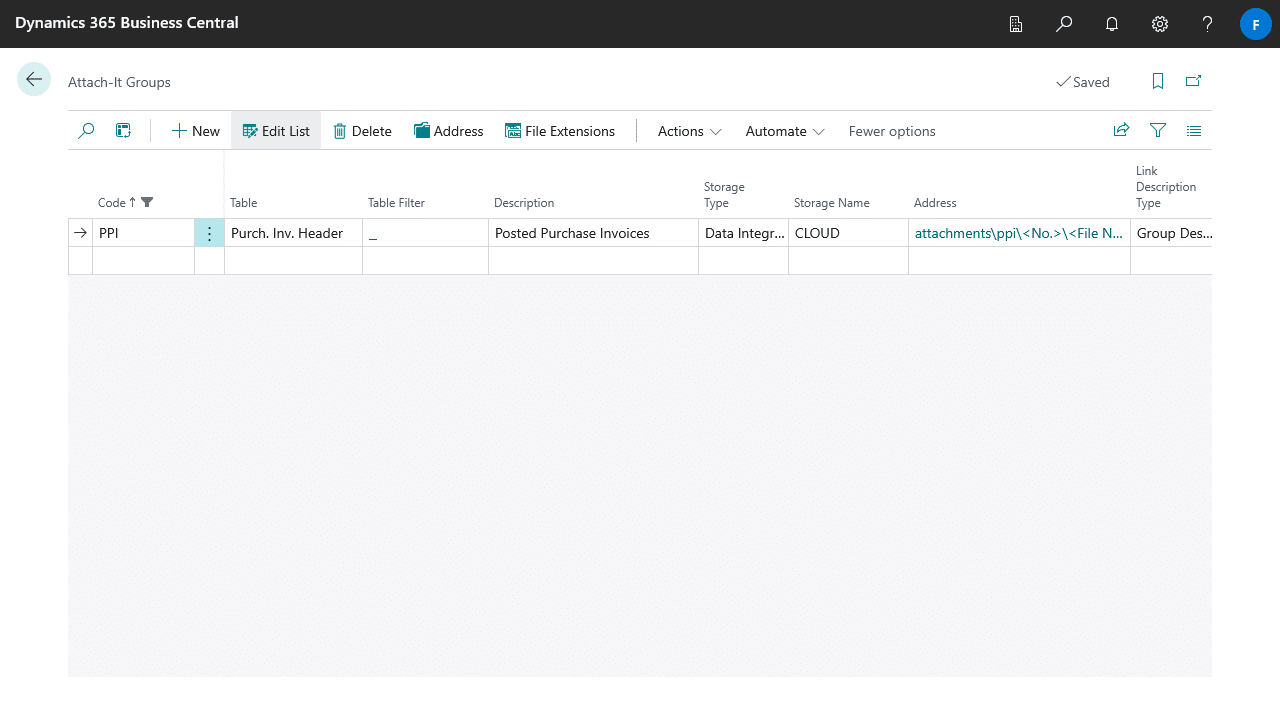
Task: Open the search magnifier in top bar
Action: pos(1064,24)
